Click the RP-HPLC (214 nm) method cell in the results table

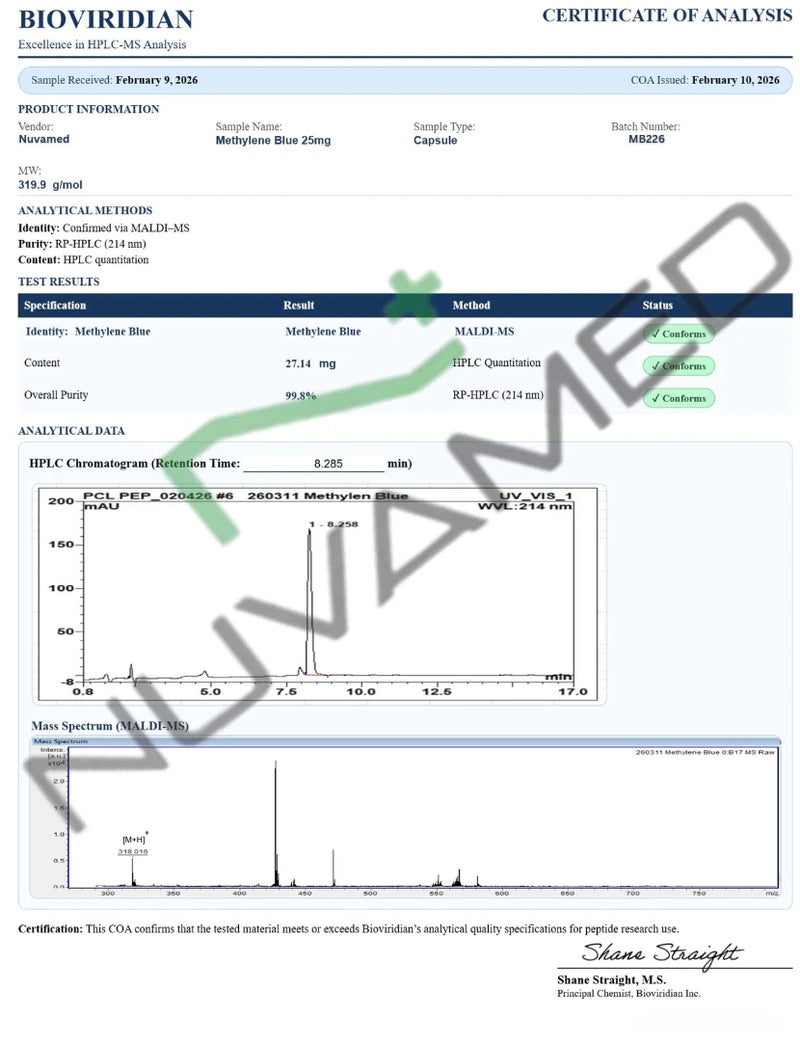[498, 395]
